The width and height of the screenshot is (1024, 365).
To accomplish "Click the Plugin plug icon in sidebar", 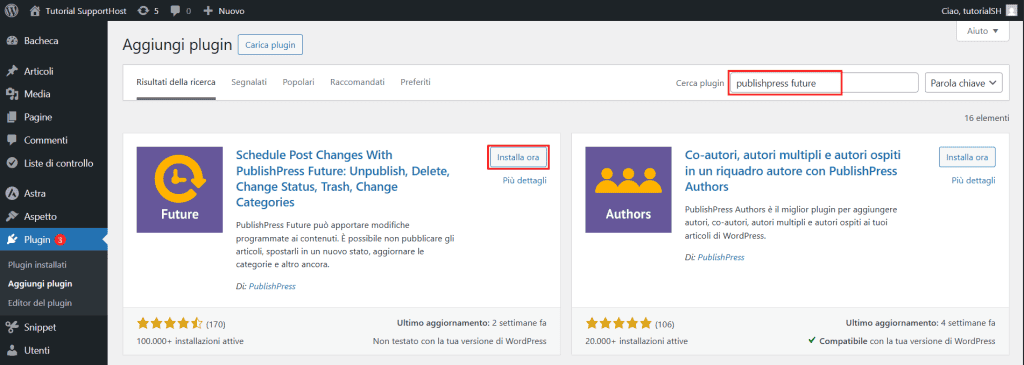I will (12, 240).
